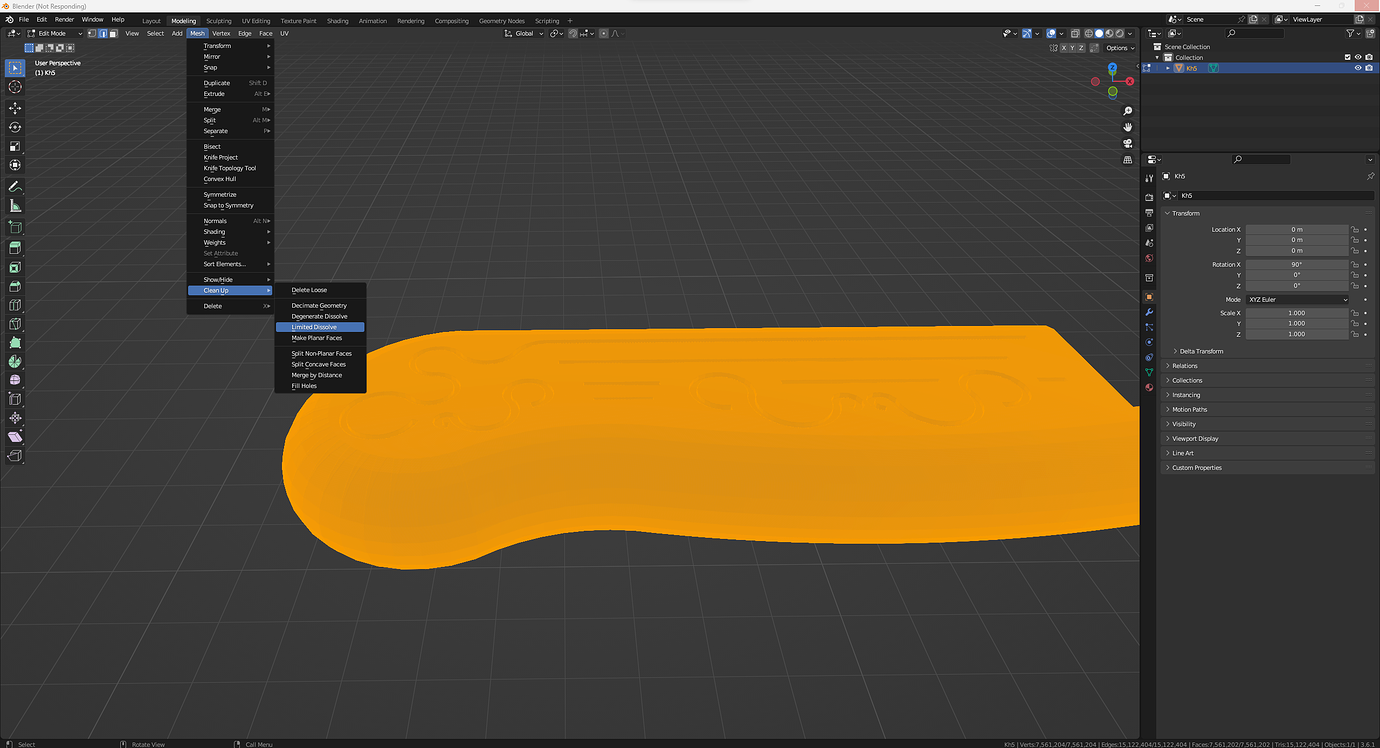Open the Vertex menu in header
This screenshot has width=1380, height=748.
221,33
